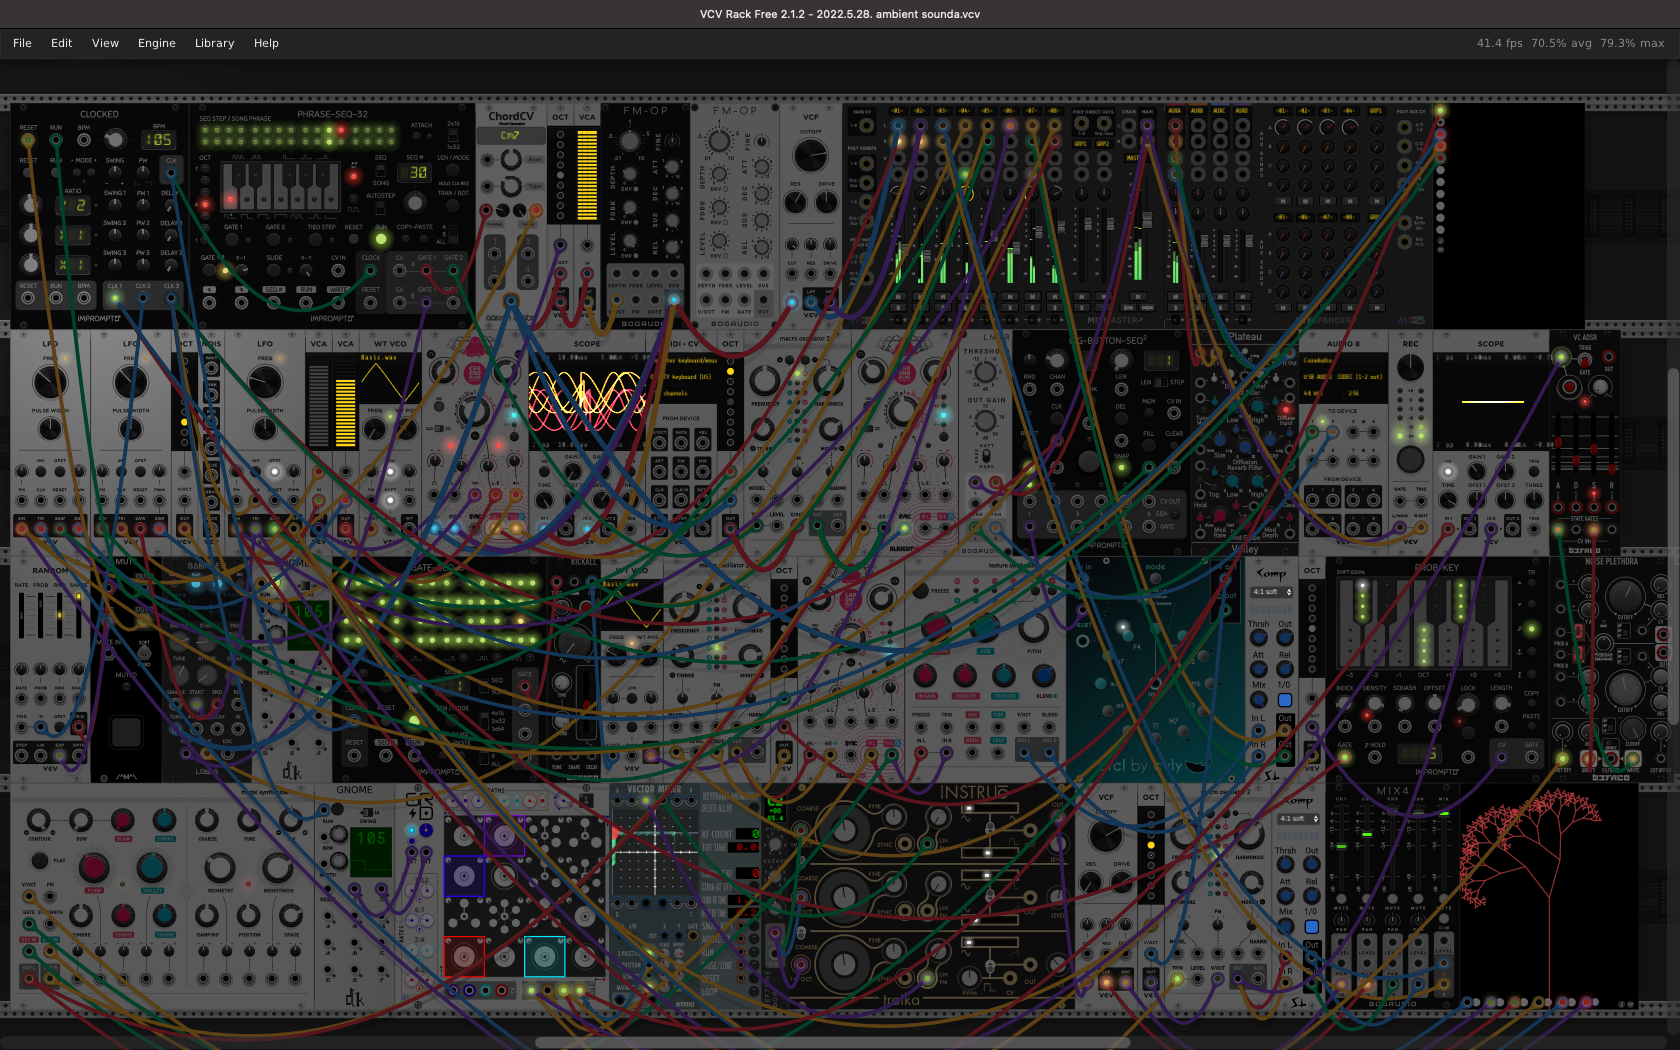Open the '4:1 soft' ratio dropdown on upper Komp
The height and width of the screenshot is (1050, 1680).
(x=1272, y=592)
